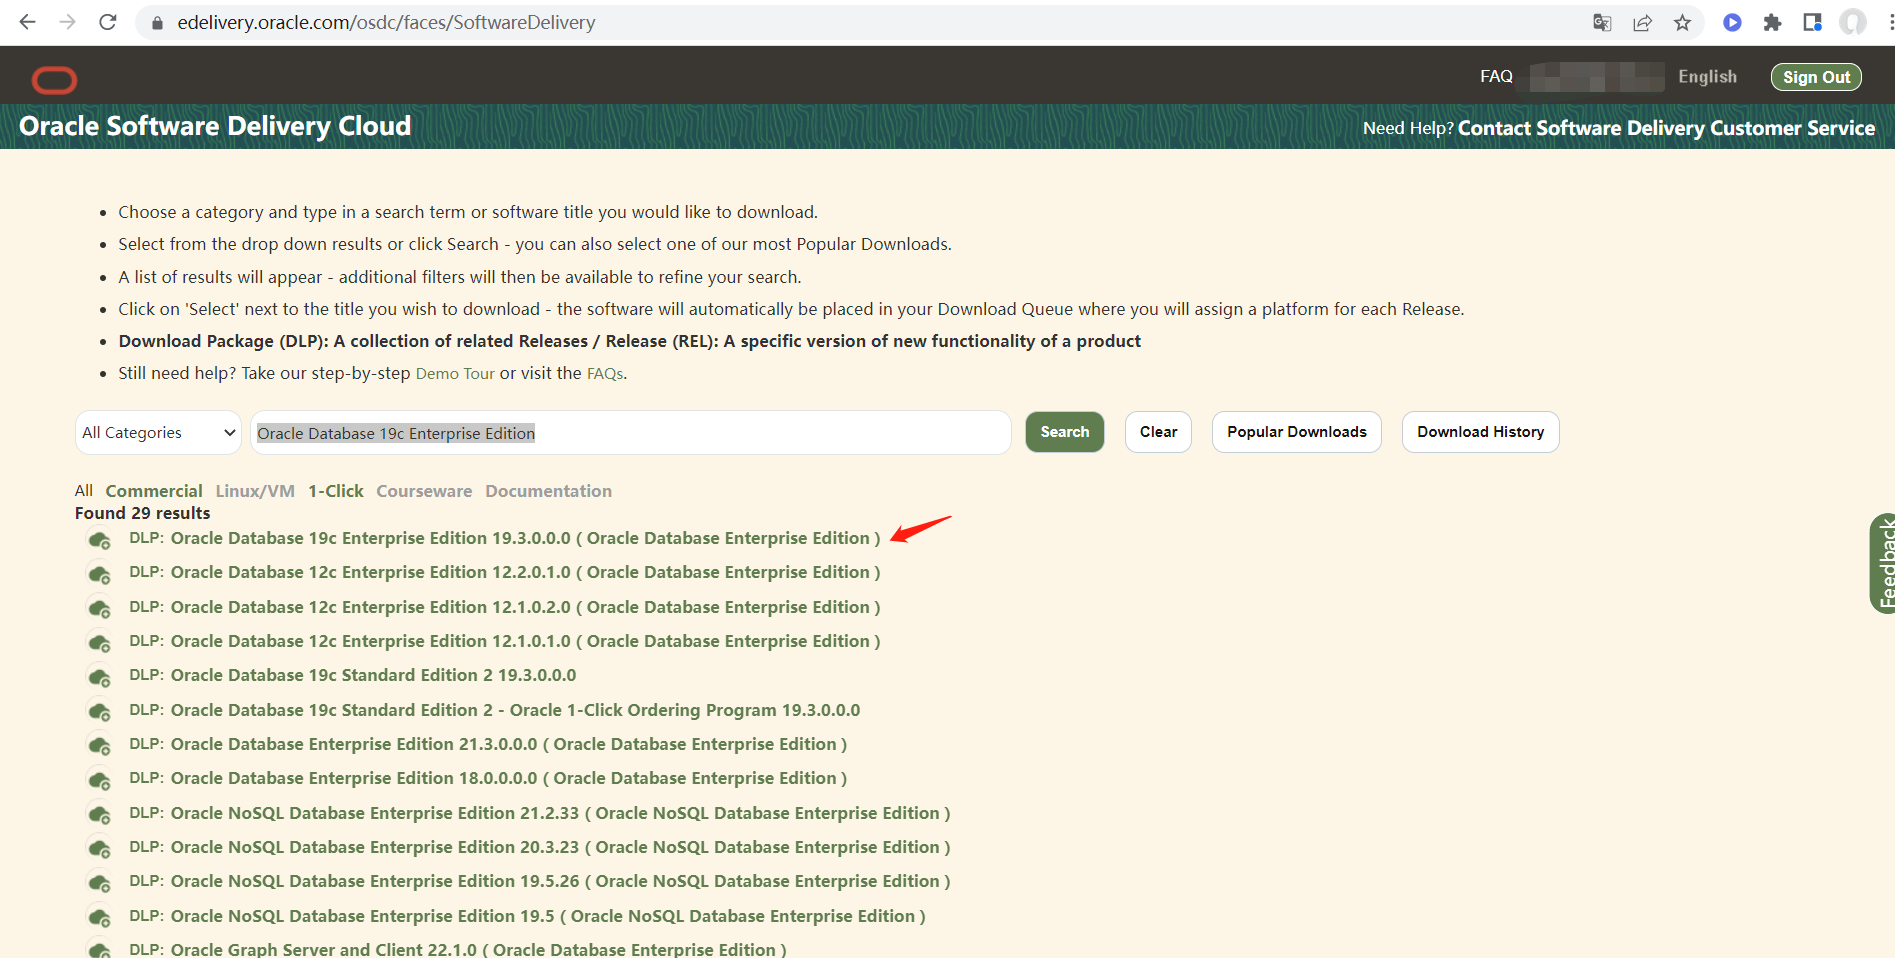The image size is (1895, 958).
Task: Open the blue play extension icon
Action: [1732, 23]
